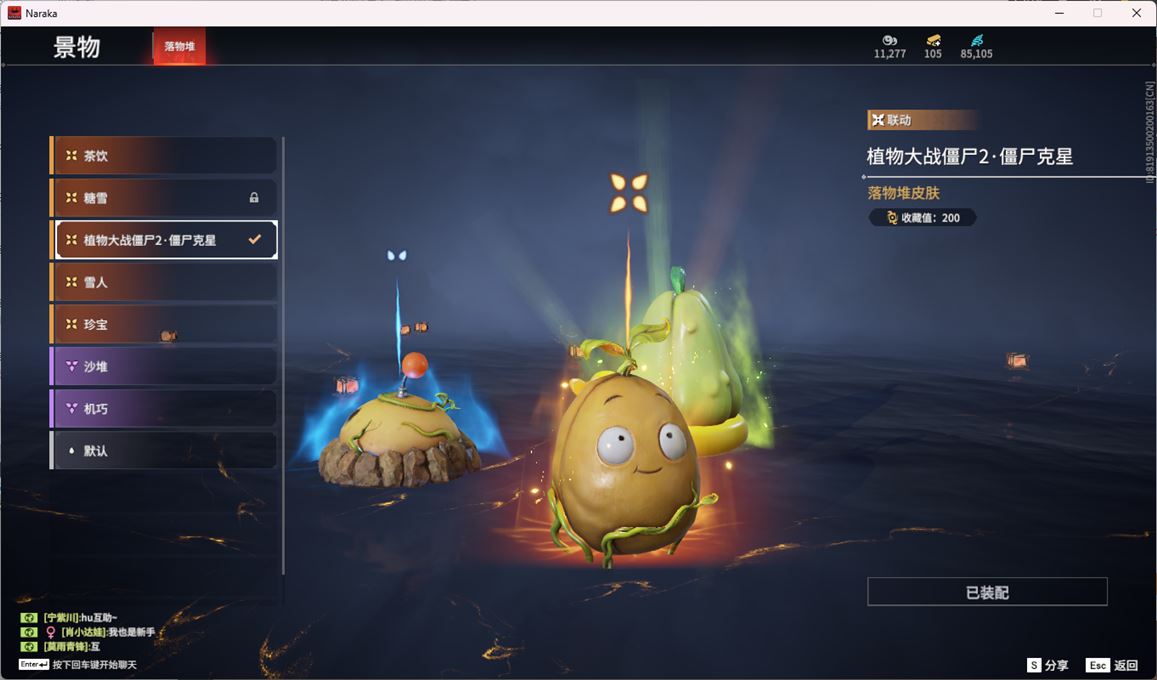Image resolution: width=1157 pixels, height=680 pixels.
Task: Click the 按下回车键开始聊天 chat prompt
Action: pos(94,665)
